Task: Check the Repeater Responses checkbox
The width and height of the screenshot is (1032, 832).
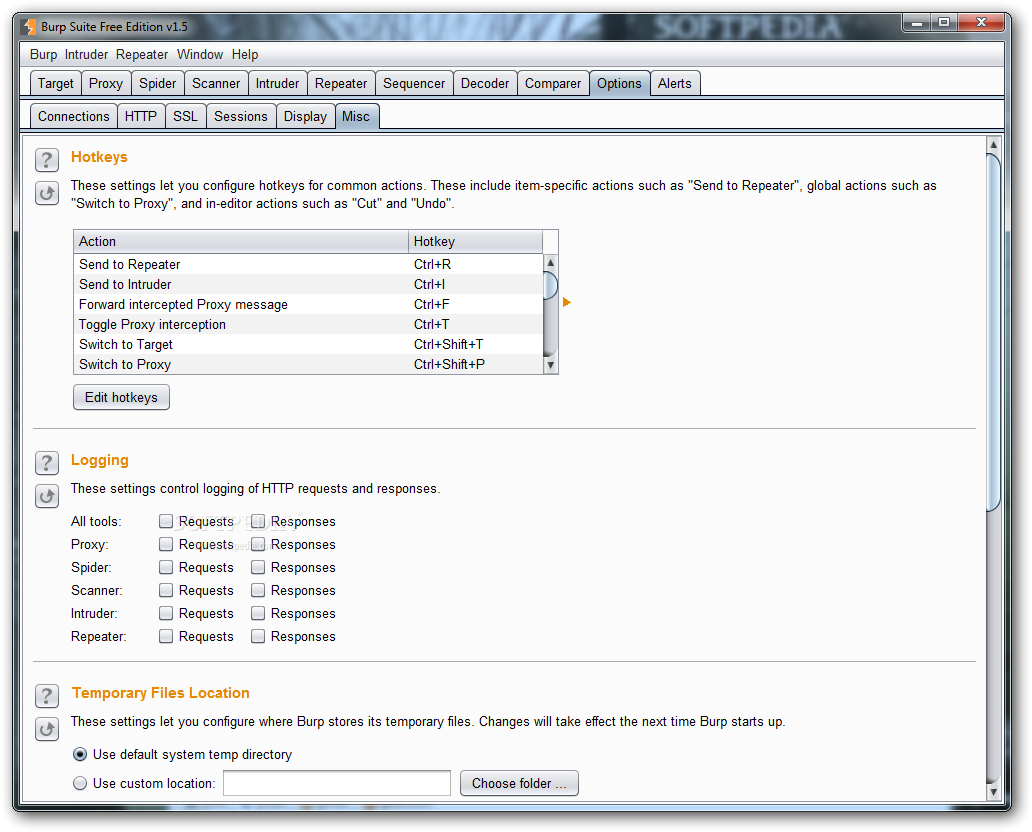Action: point(258,637)
